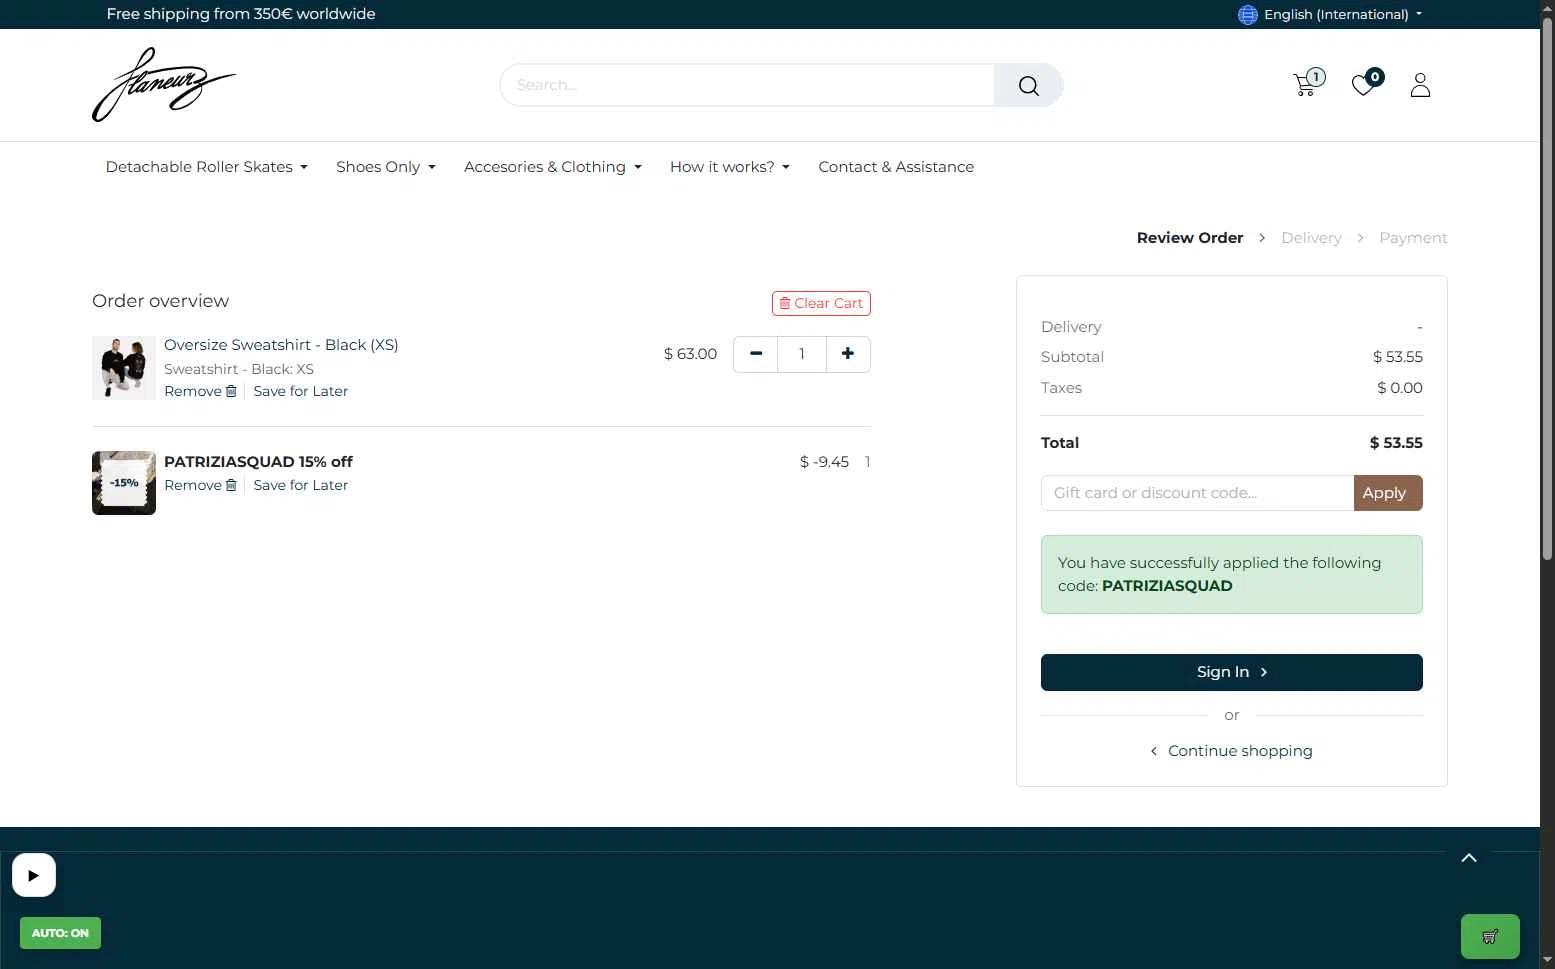Focus the search input field
This screenshot has height=969, width=1555.
(x=747, y=85)
